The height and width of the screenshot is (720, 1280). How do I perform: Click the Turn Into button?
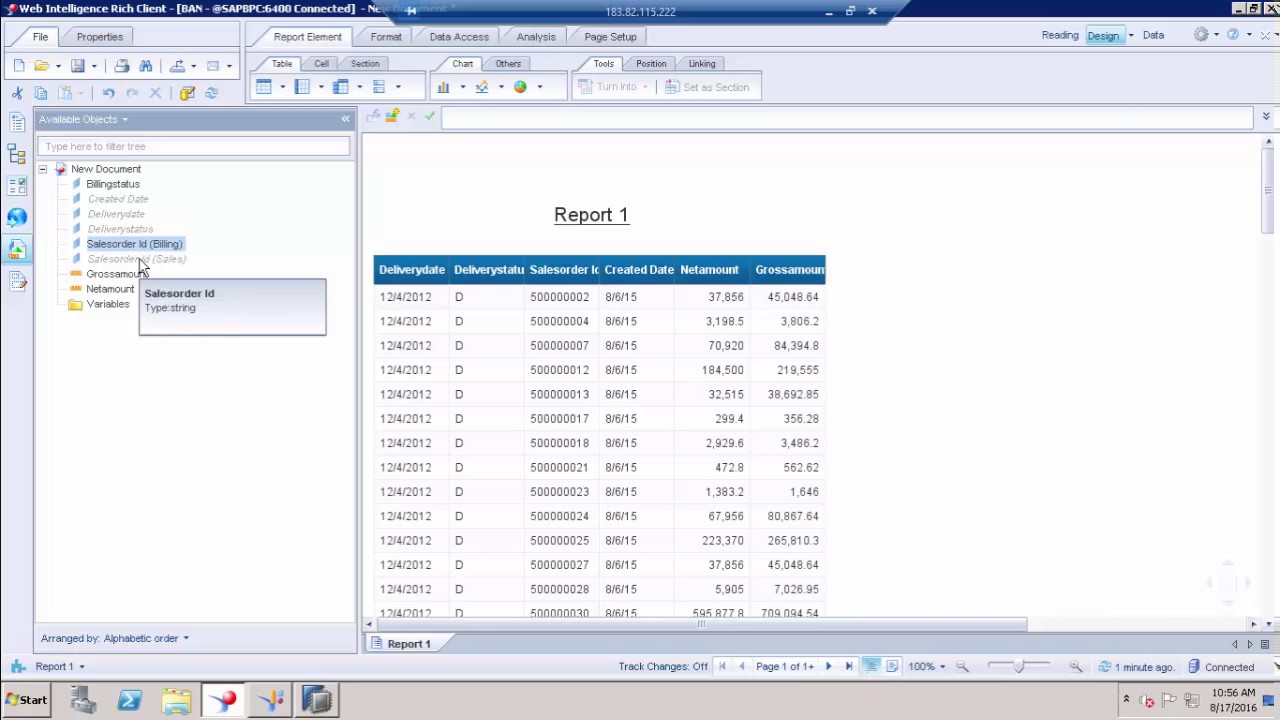click(x=613, y=87)
